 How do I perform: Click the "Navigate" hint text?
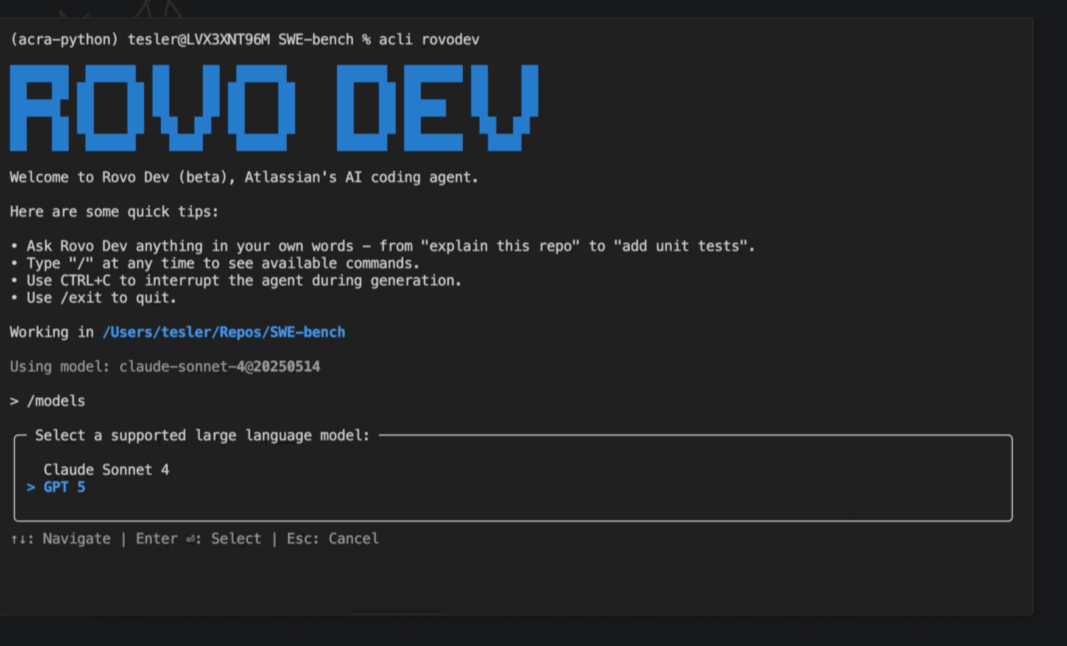76,539
